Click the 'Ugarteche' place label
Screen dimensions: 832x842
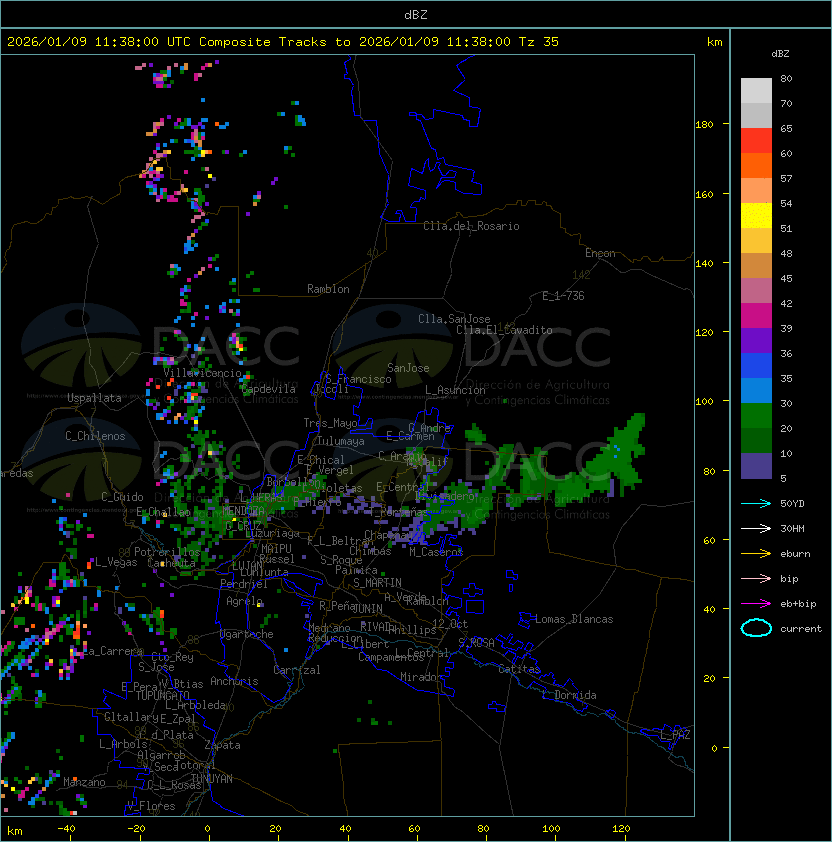[x=247, y=635]
